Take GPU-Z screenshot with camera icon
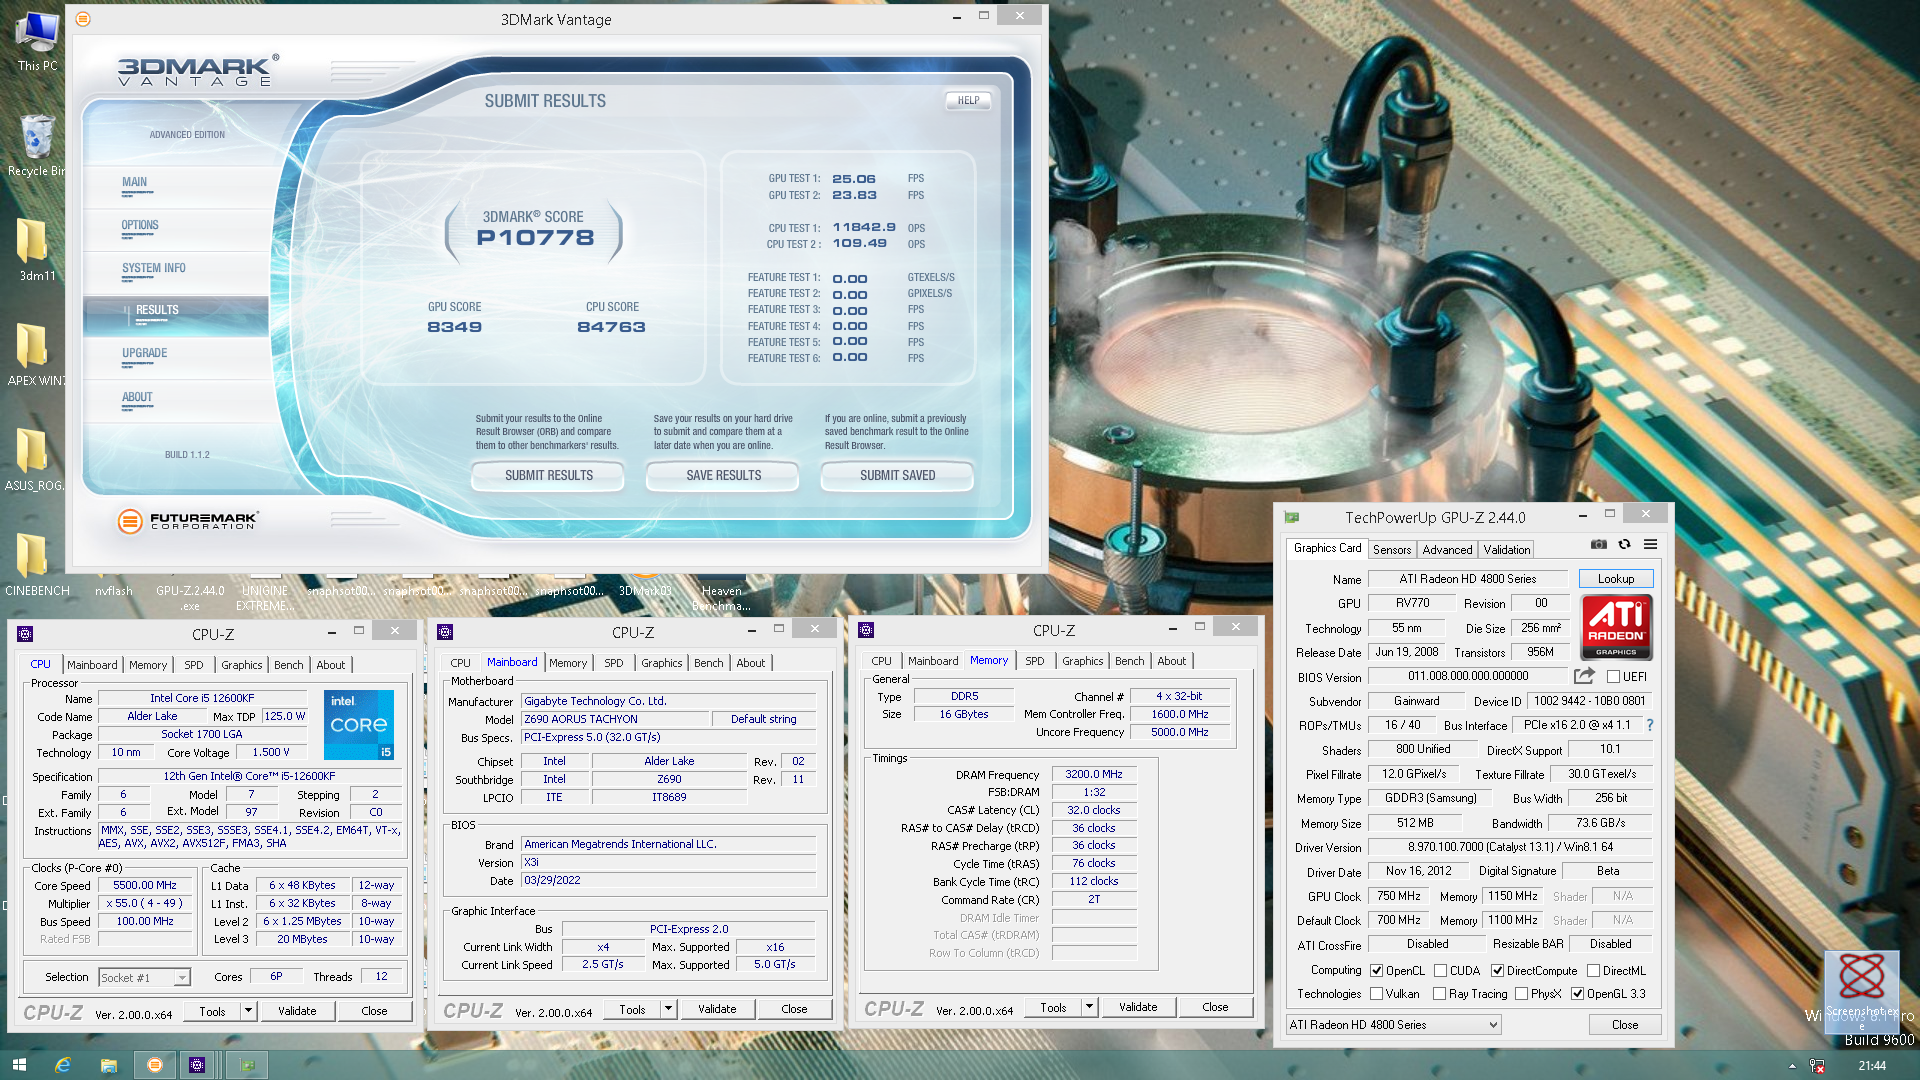This screenshot has height=1080, width=1920. tap(1599, 544)
